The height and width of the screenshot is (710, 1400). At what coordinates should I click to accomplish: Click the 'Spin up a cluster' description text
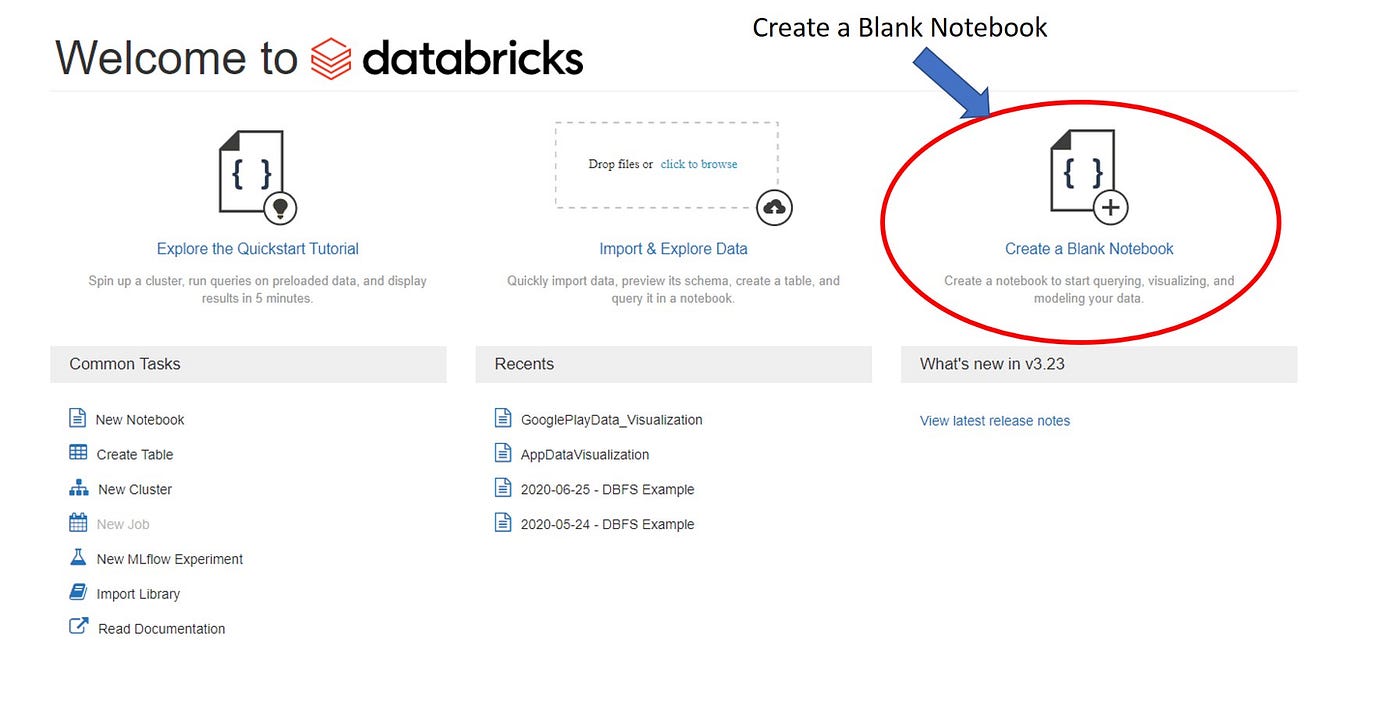[258, 289]
